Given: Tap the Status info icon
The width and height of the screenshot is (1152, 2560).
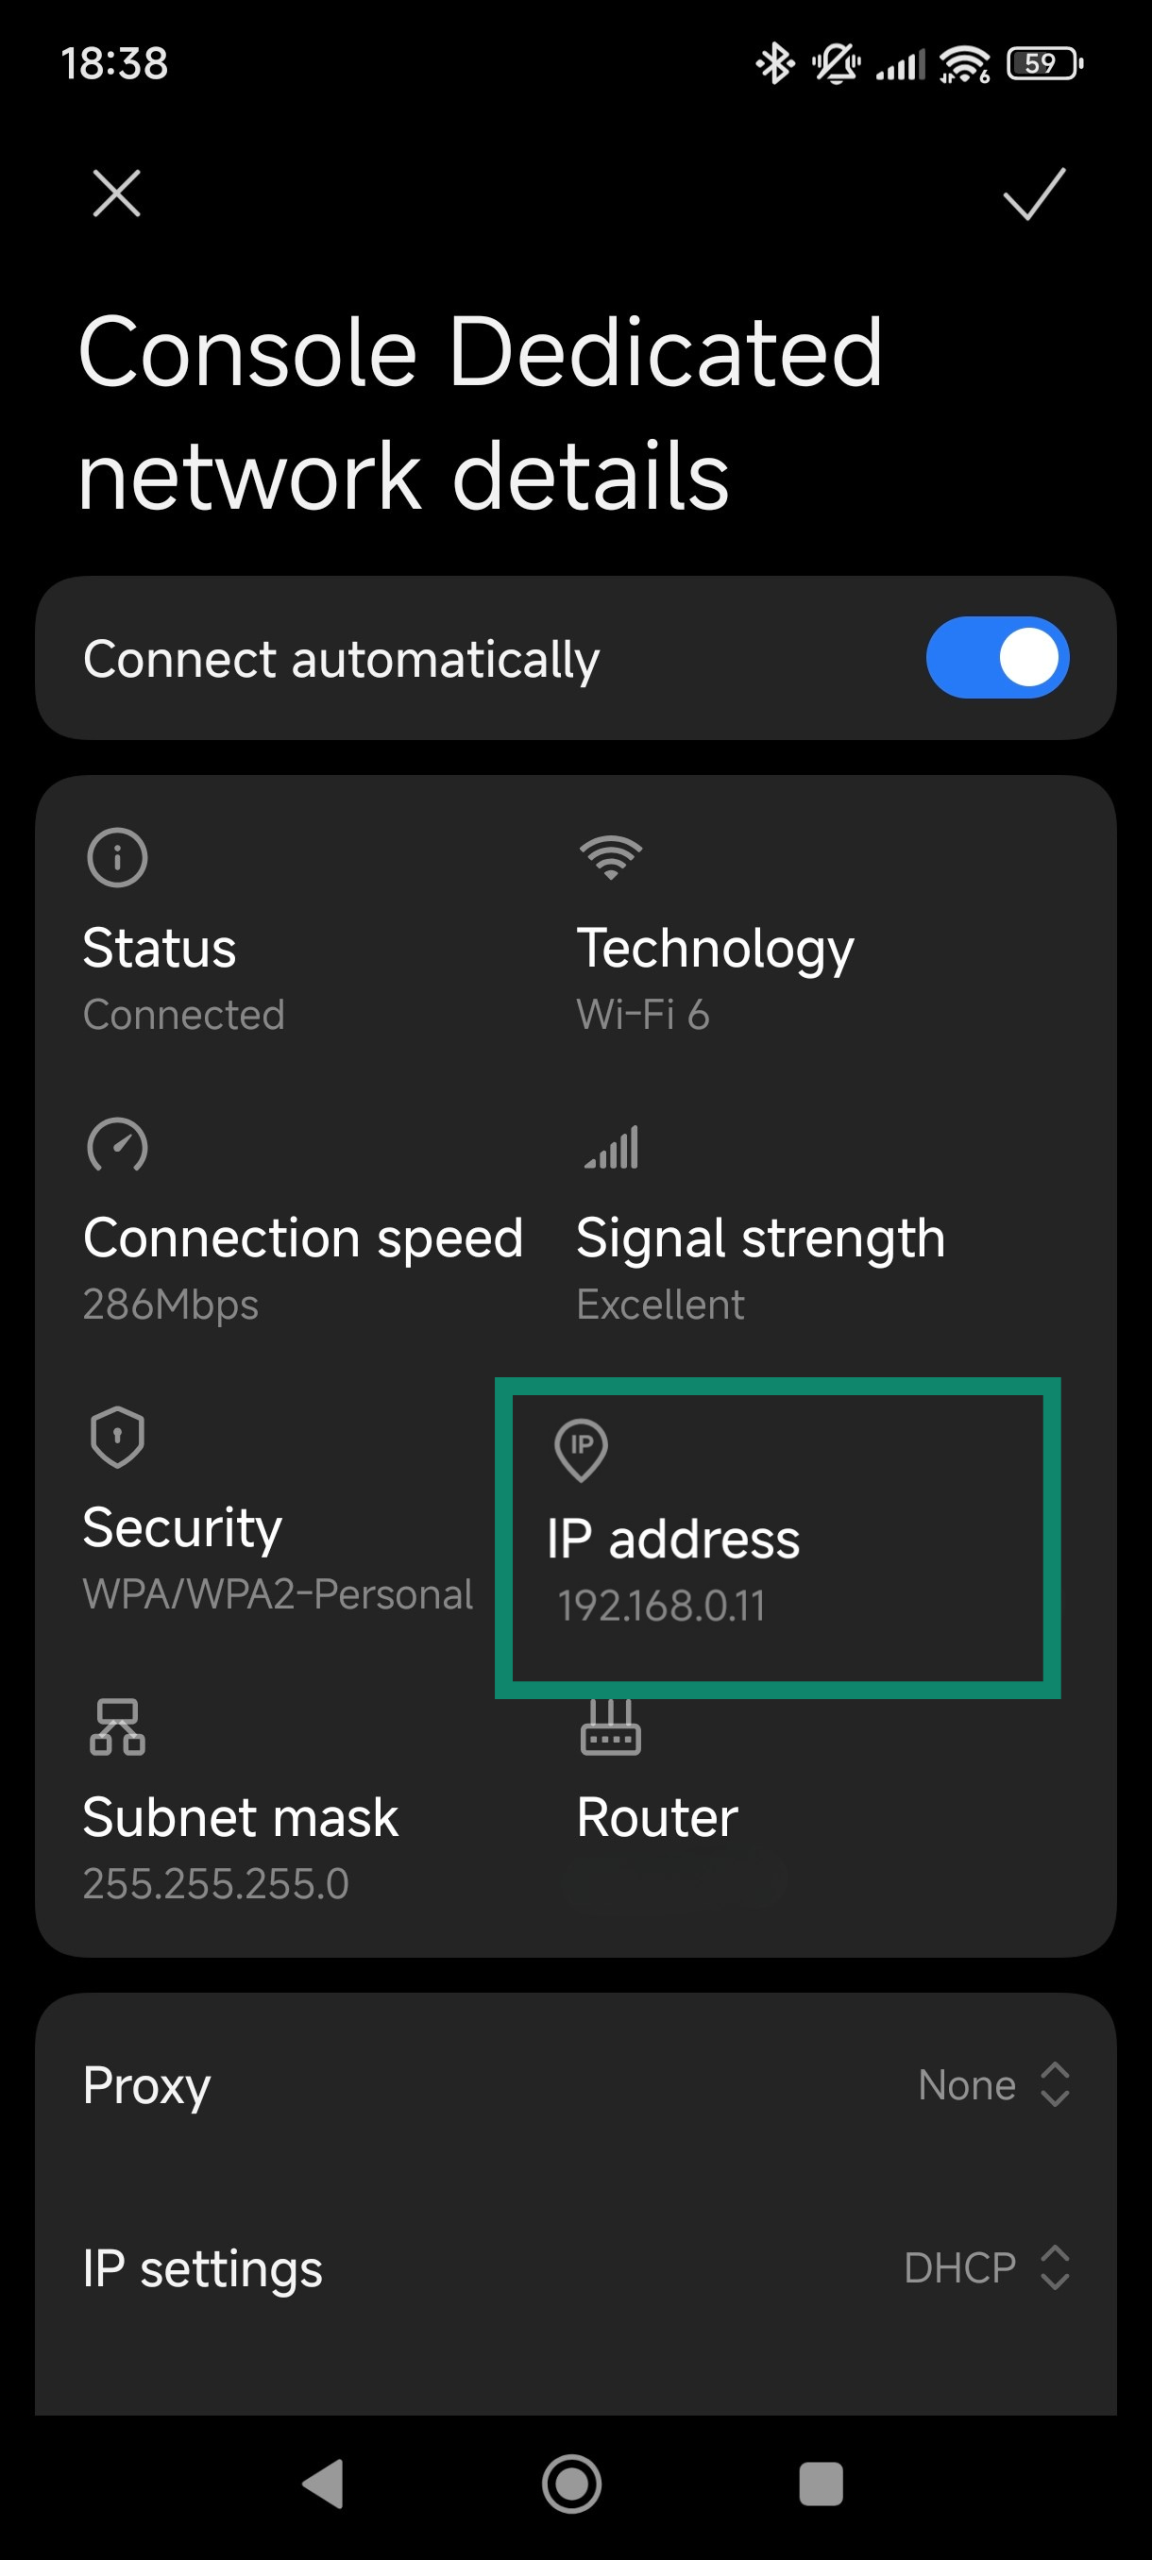Looking at the screenshot, I should point(116,857).
